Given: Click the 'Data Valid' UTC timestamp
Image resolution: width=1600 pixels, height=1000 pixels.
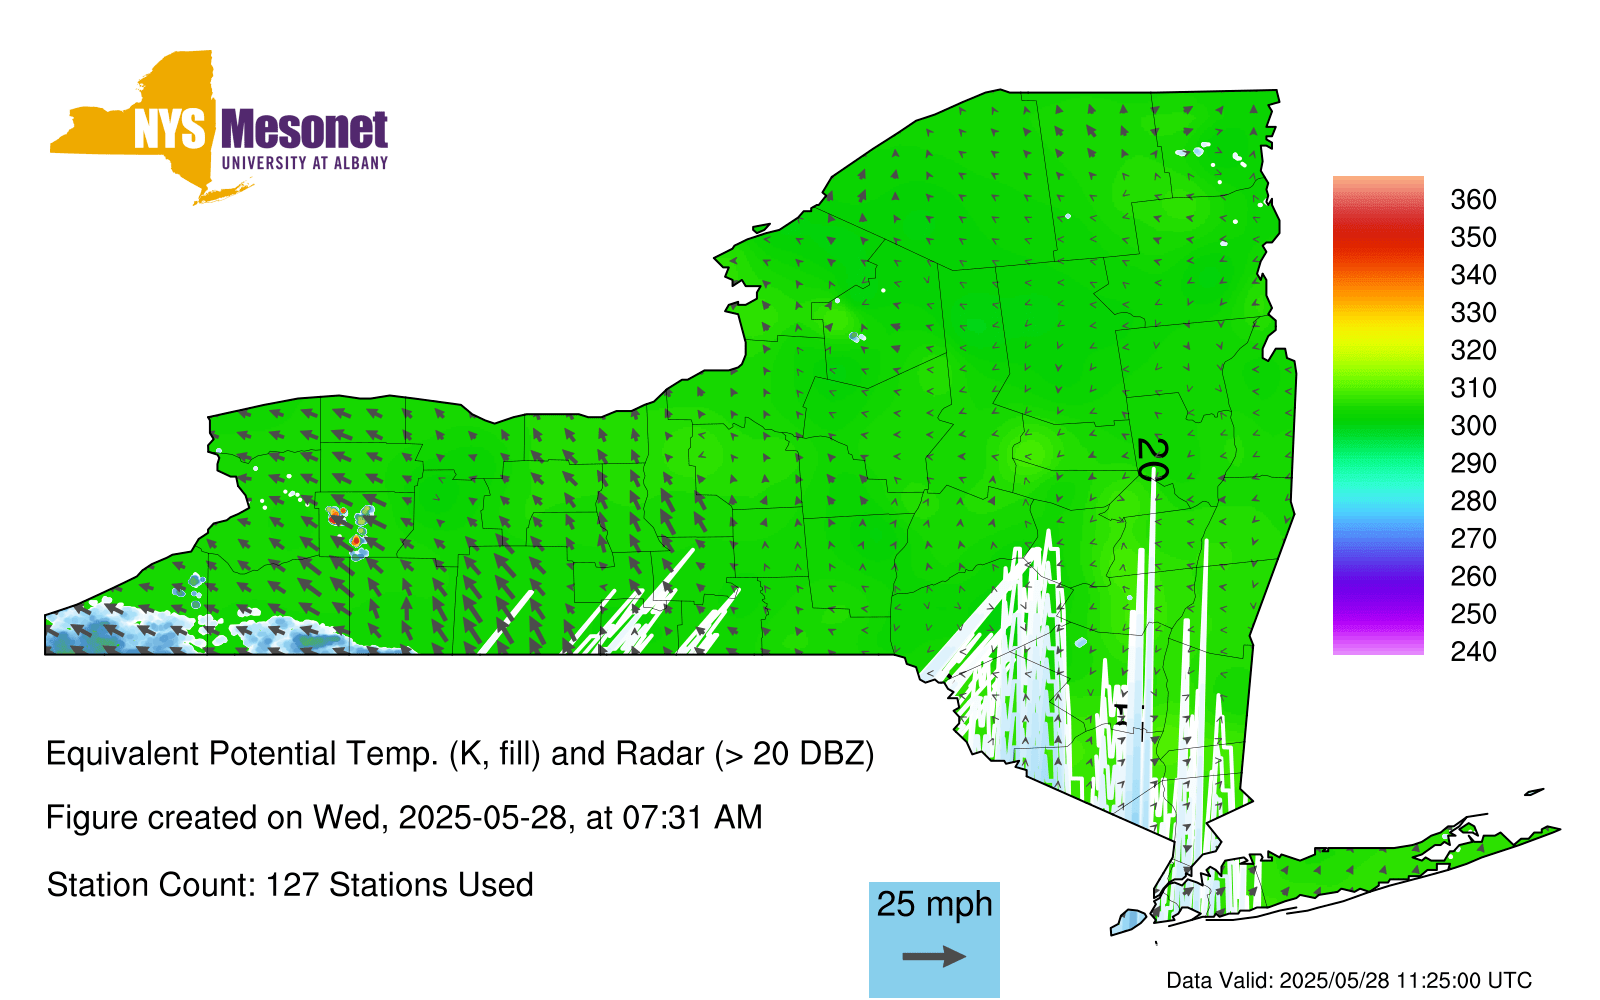Looking at the screenshot, I should (x=1349, y=981).
